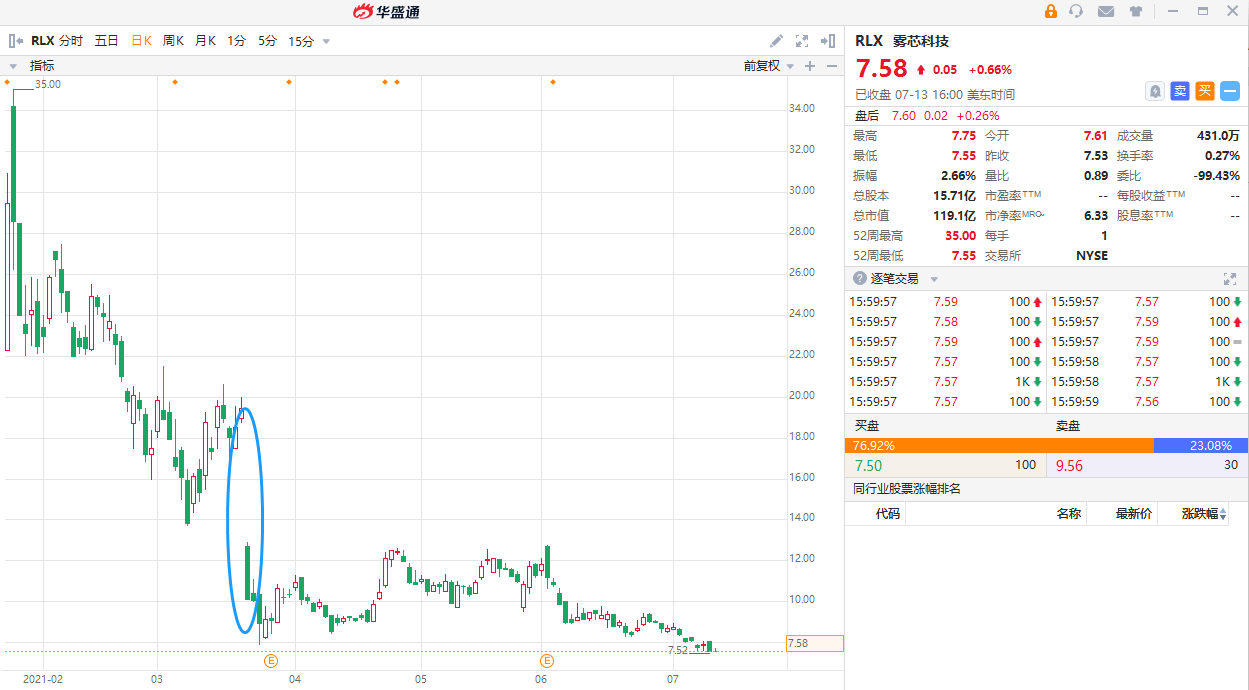The height and width of the screenshot is (690, 1249).
Task: Click the 52周最高 value 35.00
Action: 960,236
